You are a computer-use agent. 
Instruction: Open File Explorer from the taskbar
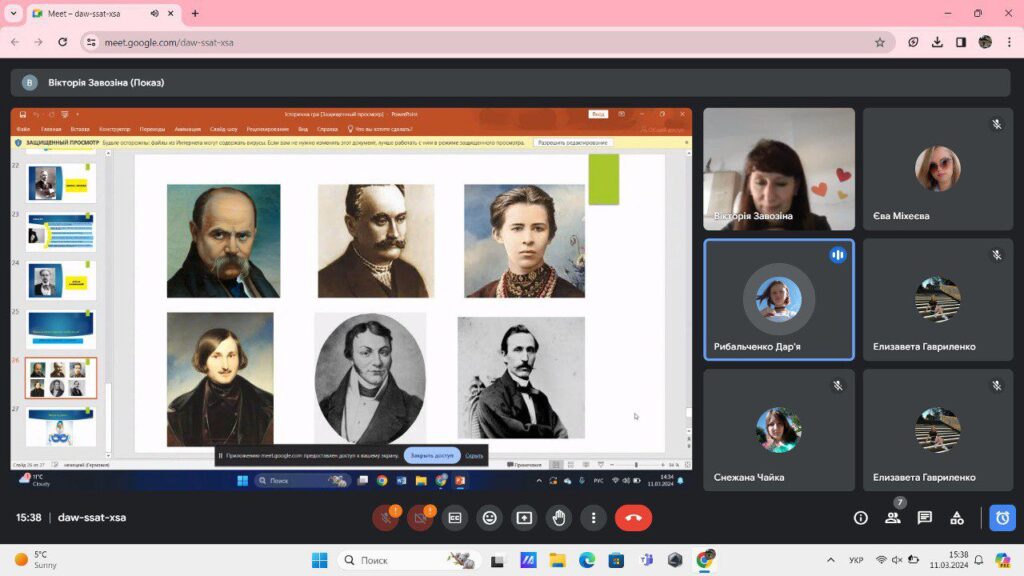[x=557, y=560]
